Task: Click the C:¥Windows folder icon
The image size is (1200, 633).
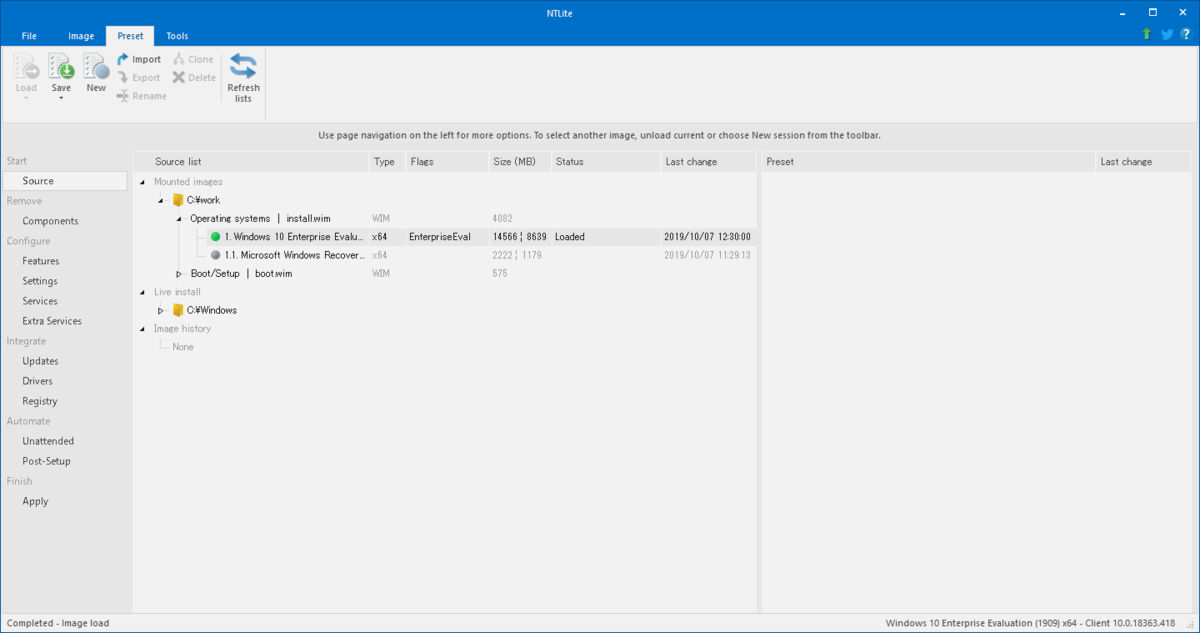Action: point(178,310)
